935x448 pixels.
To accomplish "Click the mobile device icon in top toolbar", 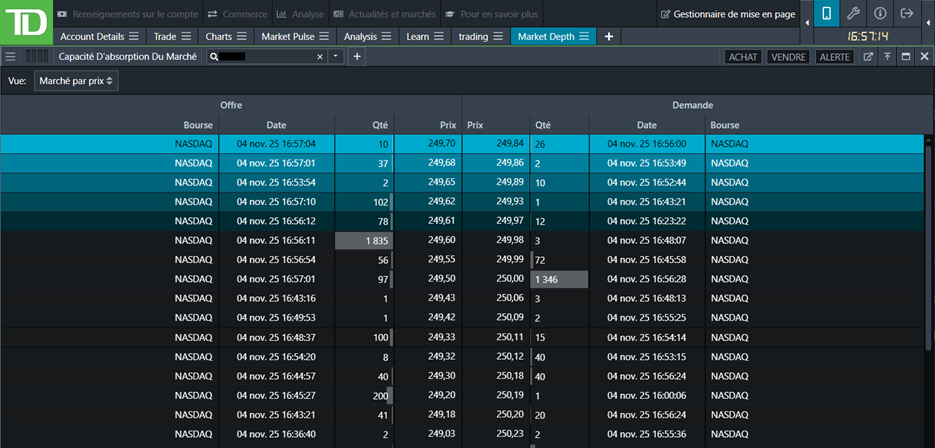I will pos(827,14).
